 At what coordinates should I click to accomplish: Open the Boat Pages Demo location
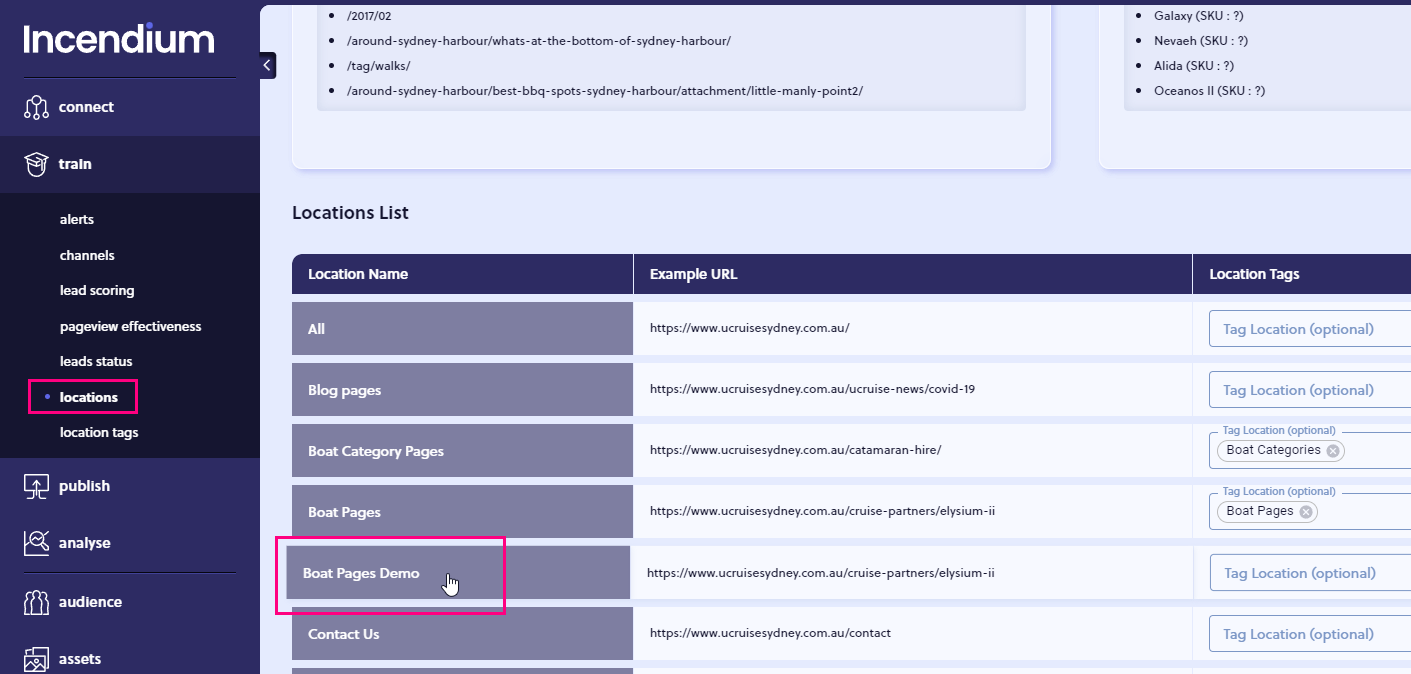(x=458, y=573)
